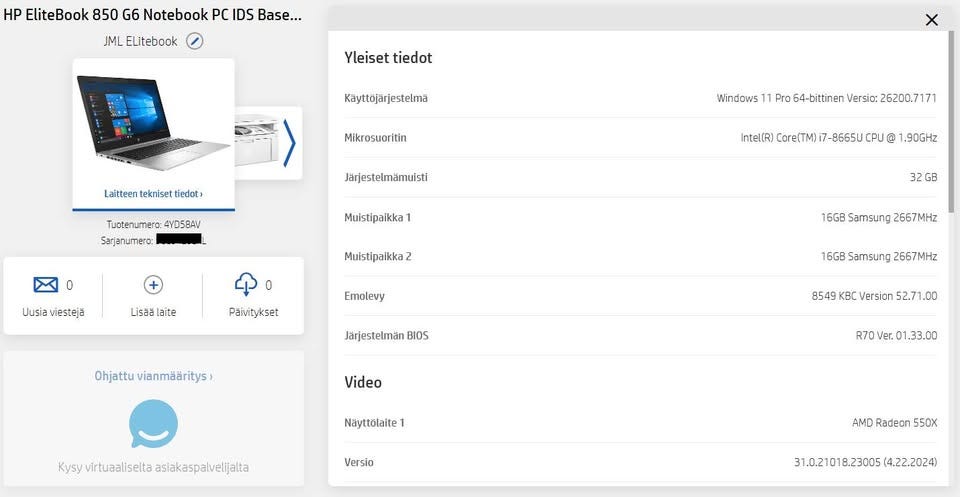Click the AMD Radeon 550X display adapter value
960x497 pixels.
[x=894, y=423]
